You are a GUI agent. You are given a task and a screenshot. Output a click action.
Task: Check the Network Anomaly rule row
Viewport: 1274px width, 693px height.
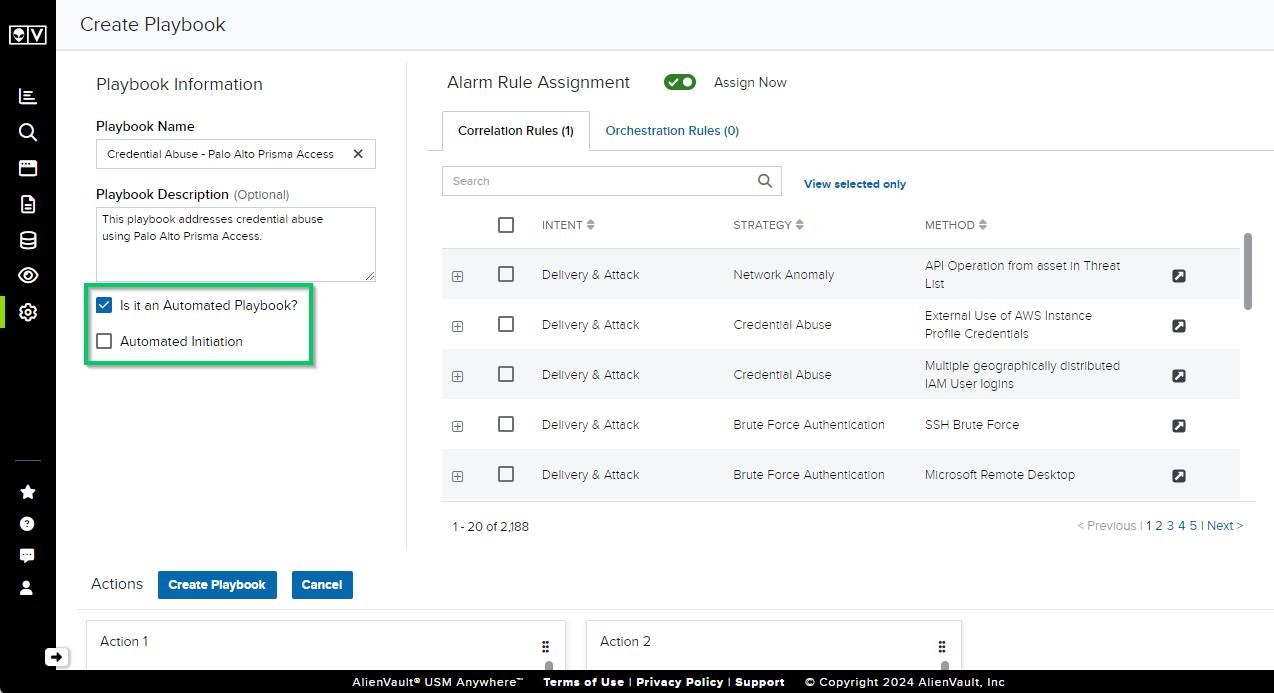[506, 274]
